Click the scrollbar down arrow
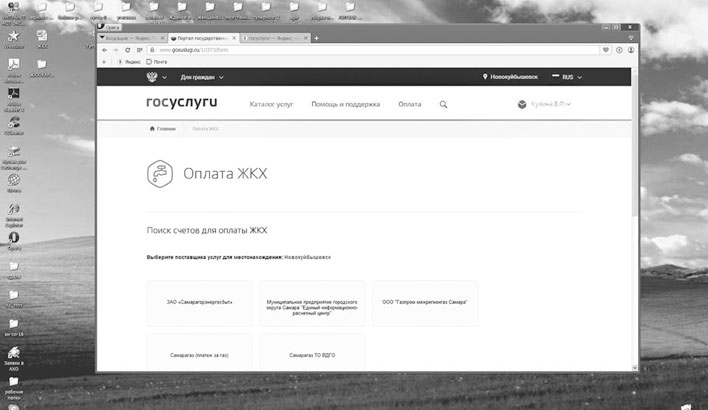Image resolution: width=708 pixels, height=410 pixels. pos(635,368)
